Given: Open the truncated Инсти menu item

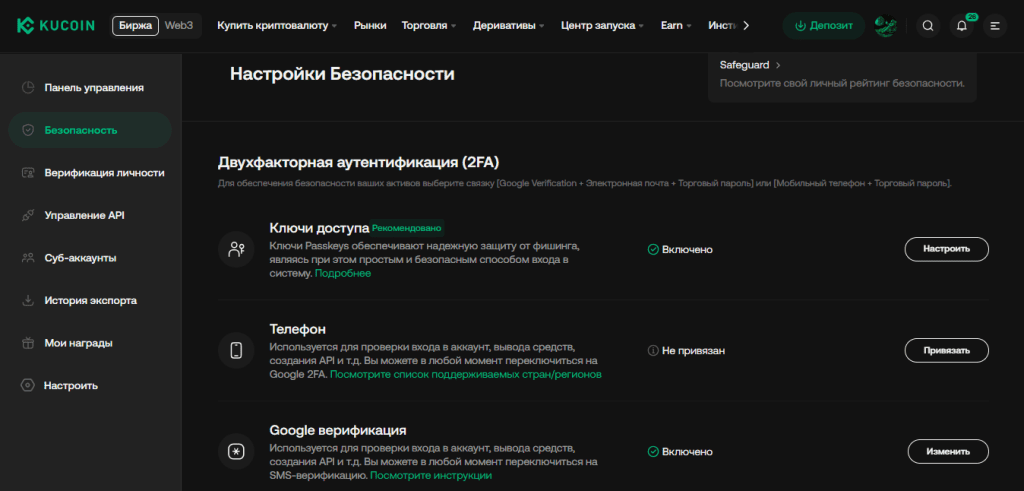Looking at the screenshot, I should pyautogui.click(x=723, y=25).
